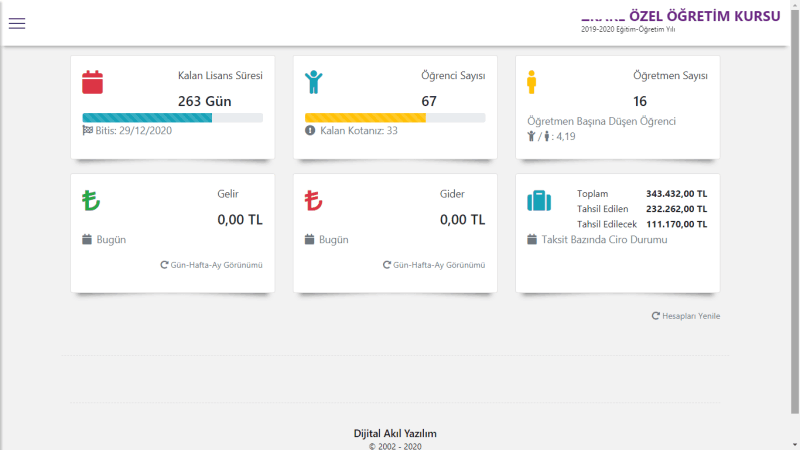The width and height of the screenshot is (800, 450).
Task: Click the yellow teacher figure icon
Action: (x=532, y=82)
